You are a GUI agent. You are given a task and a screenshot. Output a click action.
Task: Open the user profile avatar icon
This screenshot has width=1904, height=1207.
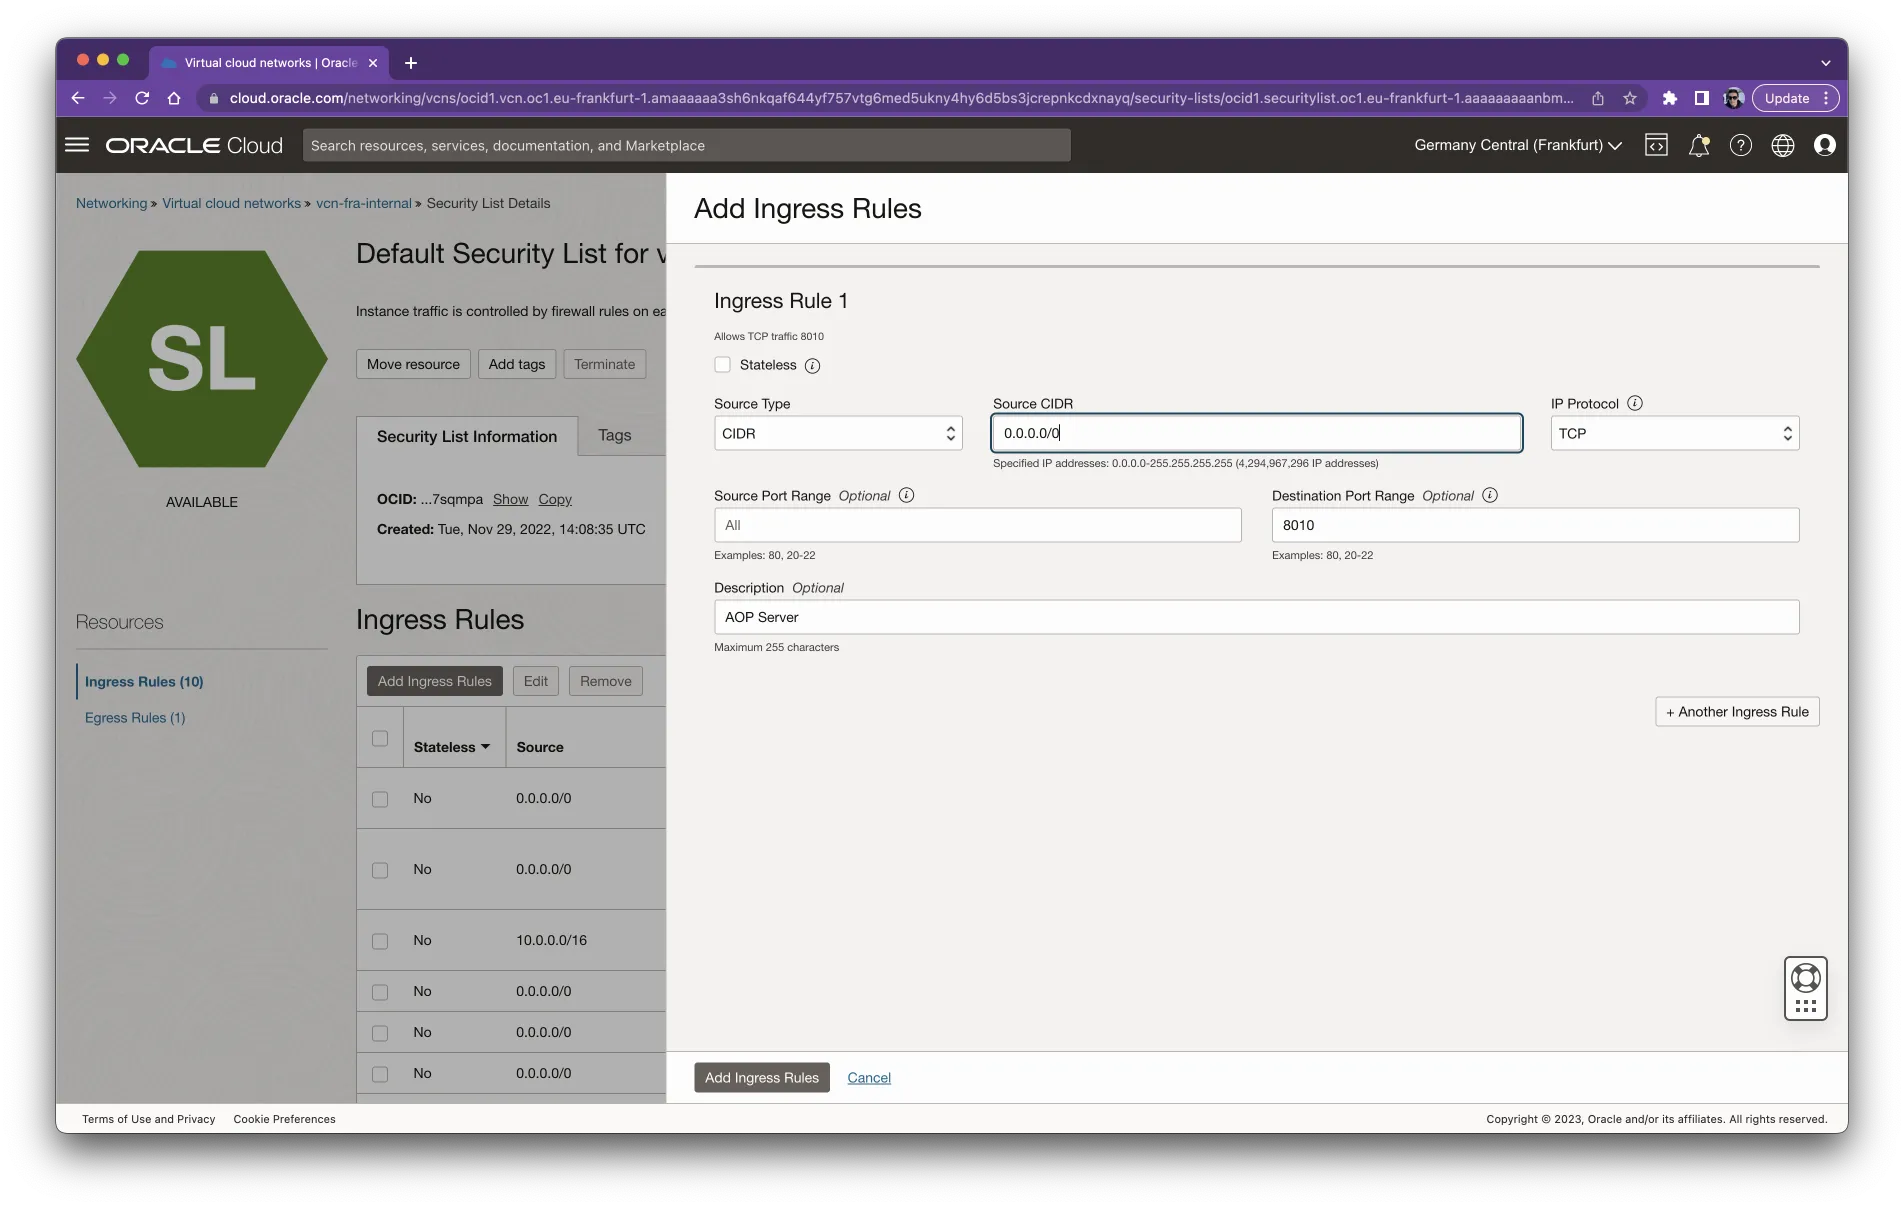pos(1825,145)
